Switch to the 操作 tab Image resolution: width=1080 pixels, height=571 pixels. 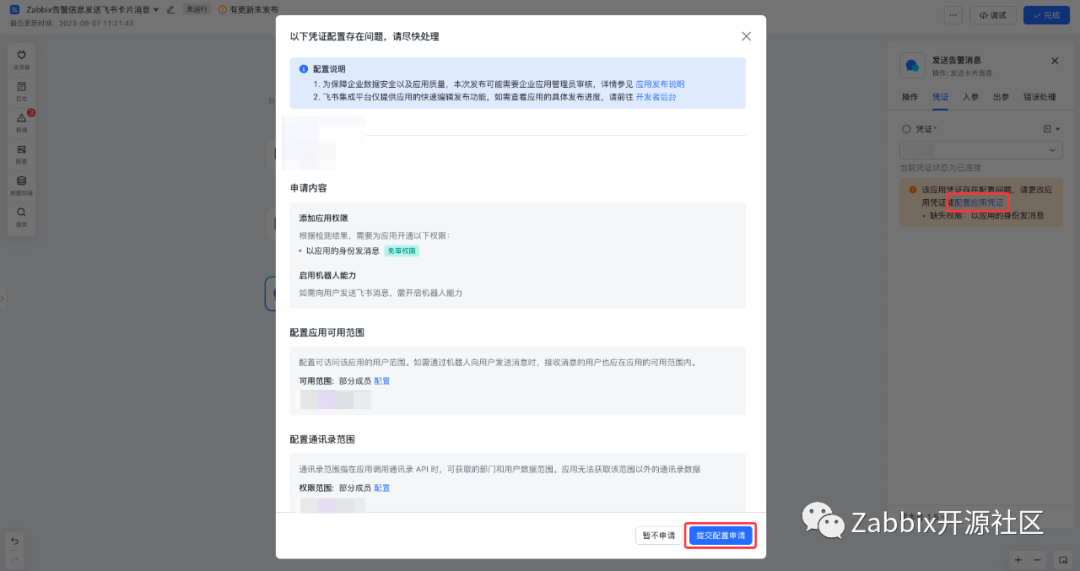click(x=909, y=97)
